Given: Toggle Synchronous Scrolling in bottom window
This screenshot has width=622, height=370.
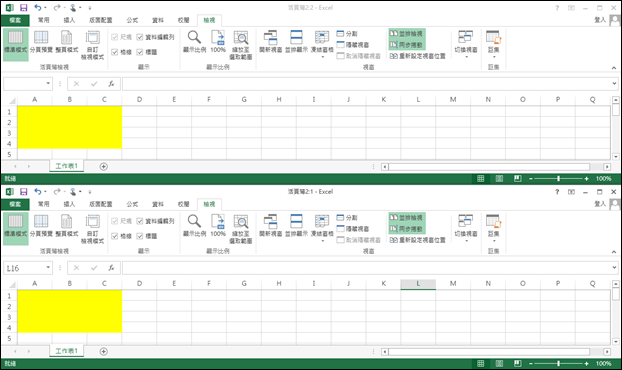Looking at the screenshot, I should click(x=407, y=229).
